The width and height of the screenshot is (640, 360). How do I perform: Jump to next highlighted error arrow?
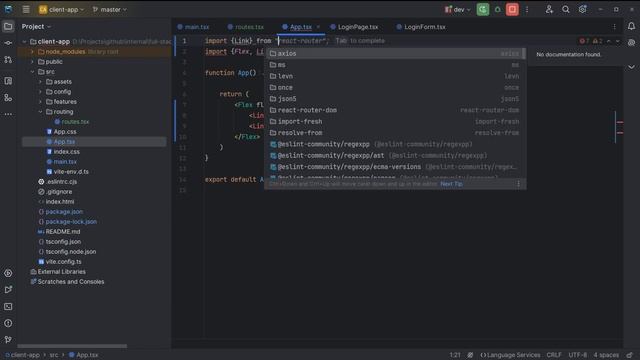pos(618,41)
